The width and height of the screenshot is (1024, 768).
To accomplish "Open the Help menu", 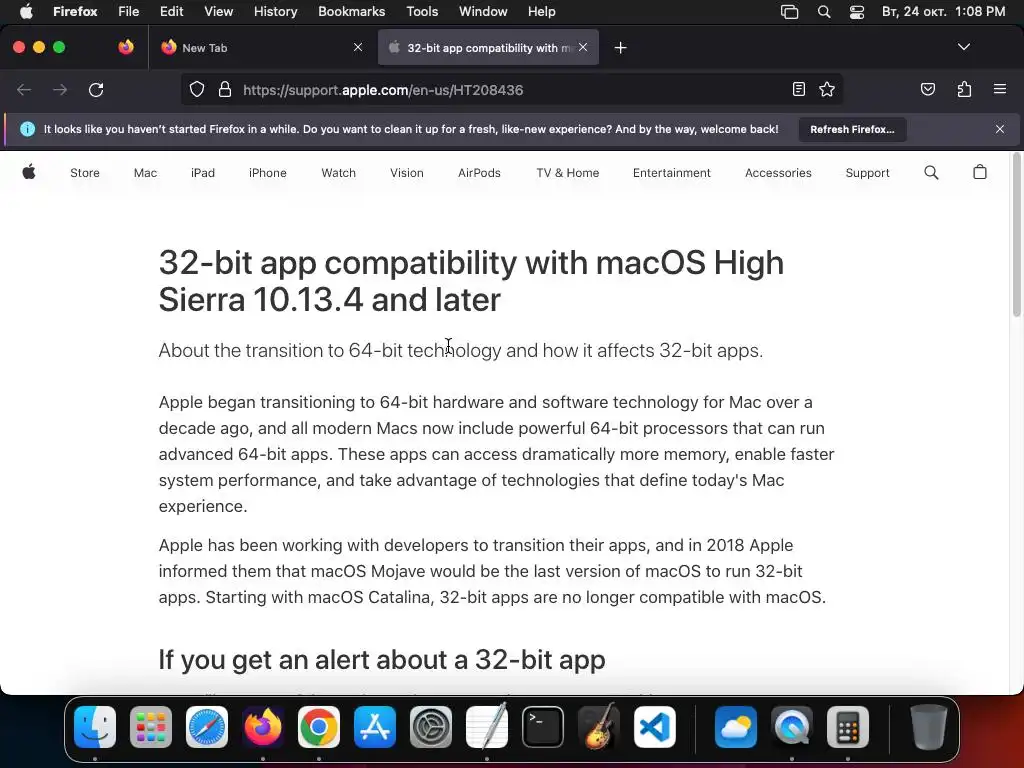I will pyautogui.click(x=541, y=11).
